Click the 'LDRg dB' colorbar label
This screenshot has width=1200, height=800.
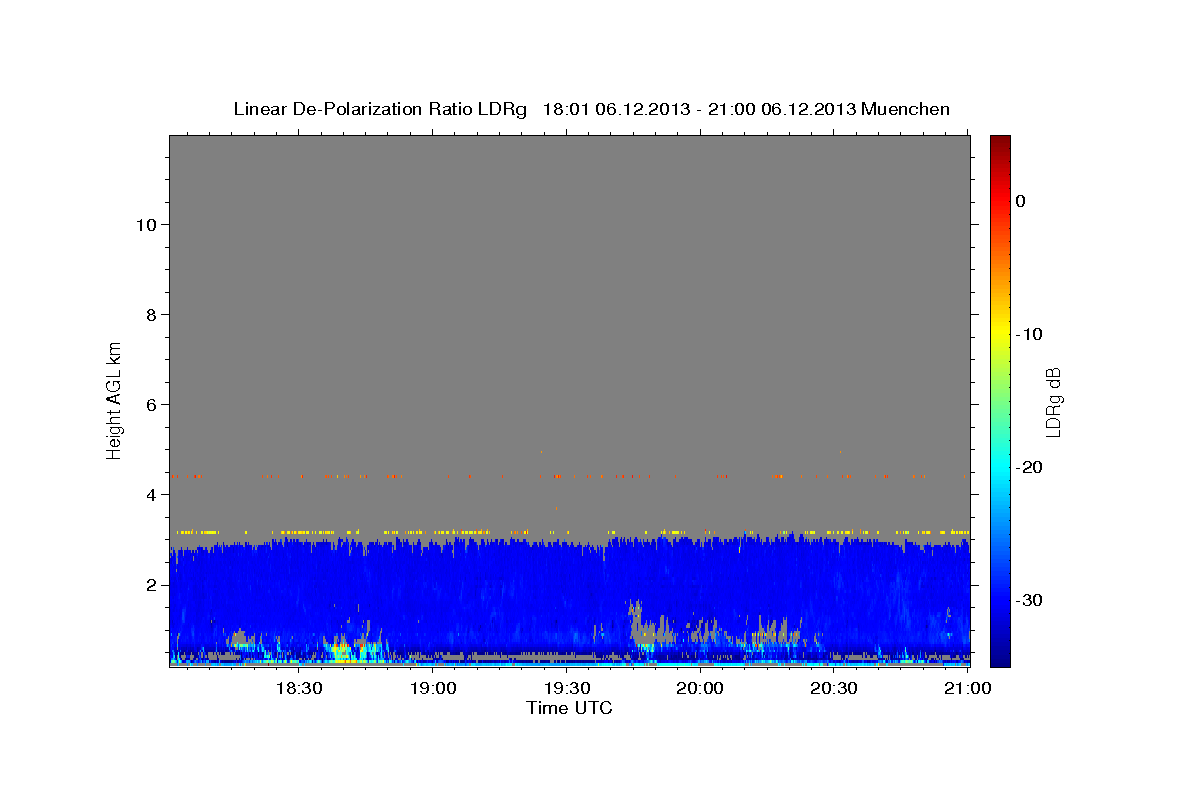(x=1053, y=401)
